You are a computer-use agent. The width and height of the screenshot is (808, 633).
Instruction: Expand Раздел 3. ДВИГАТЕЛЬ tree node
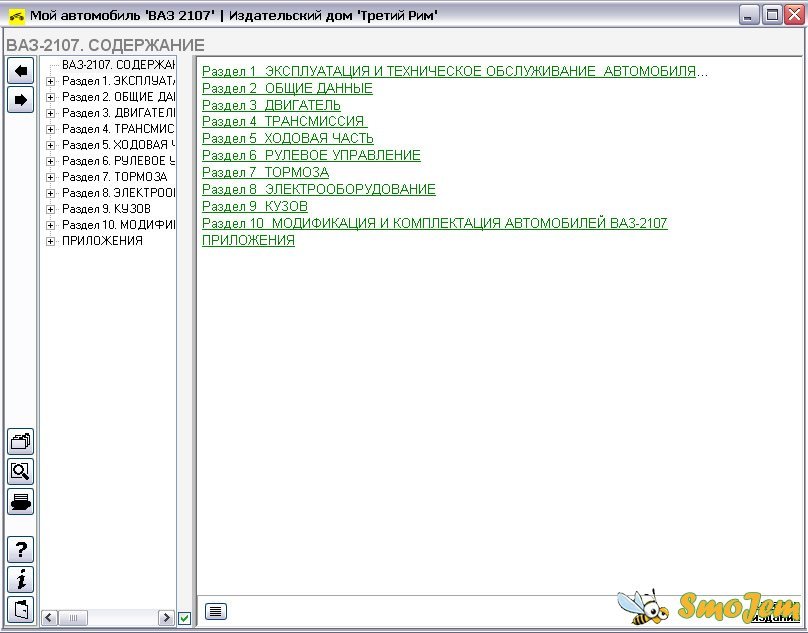(x=50, y=113)
